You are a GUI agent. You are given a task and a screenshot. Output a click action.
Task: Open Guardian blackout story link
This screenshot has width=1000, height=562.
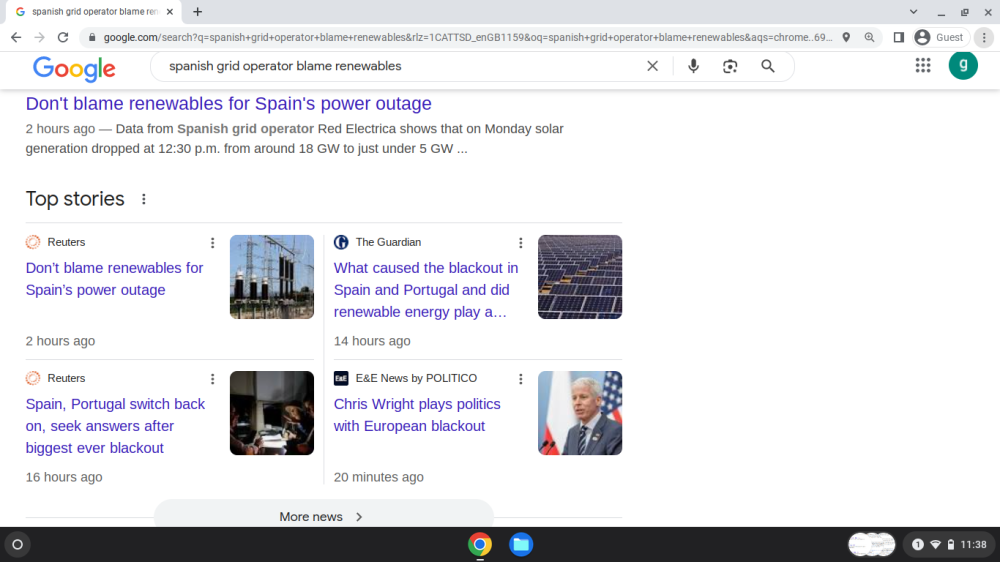pyautogui.click(x=426, y=290)
